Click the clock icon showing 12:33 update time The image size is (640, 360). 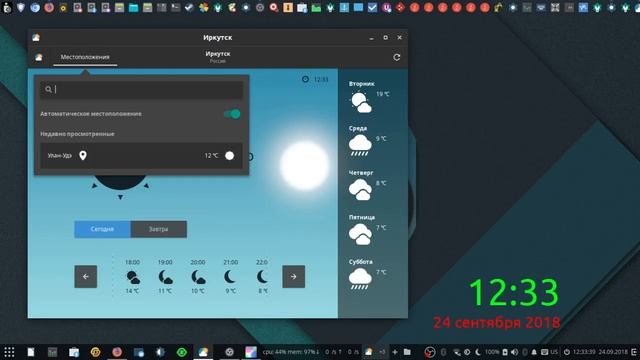point(305,79)
